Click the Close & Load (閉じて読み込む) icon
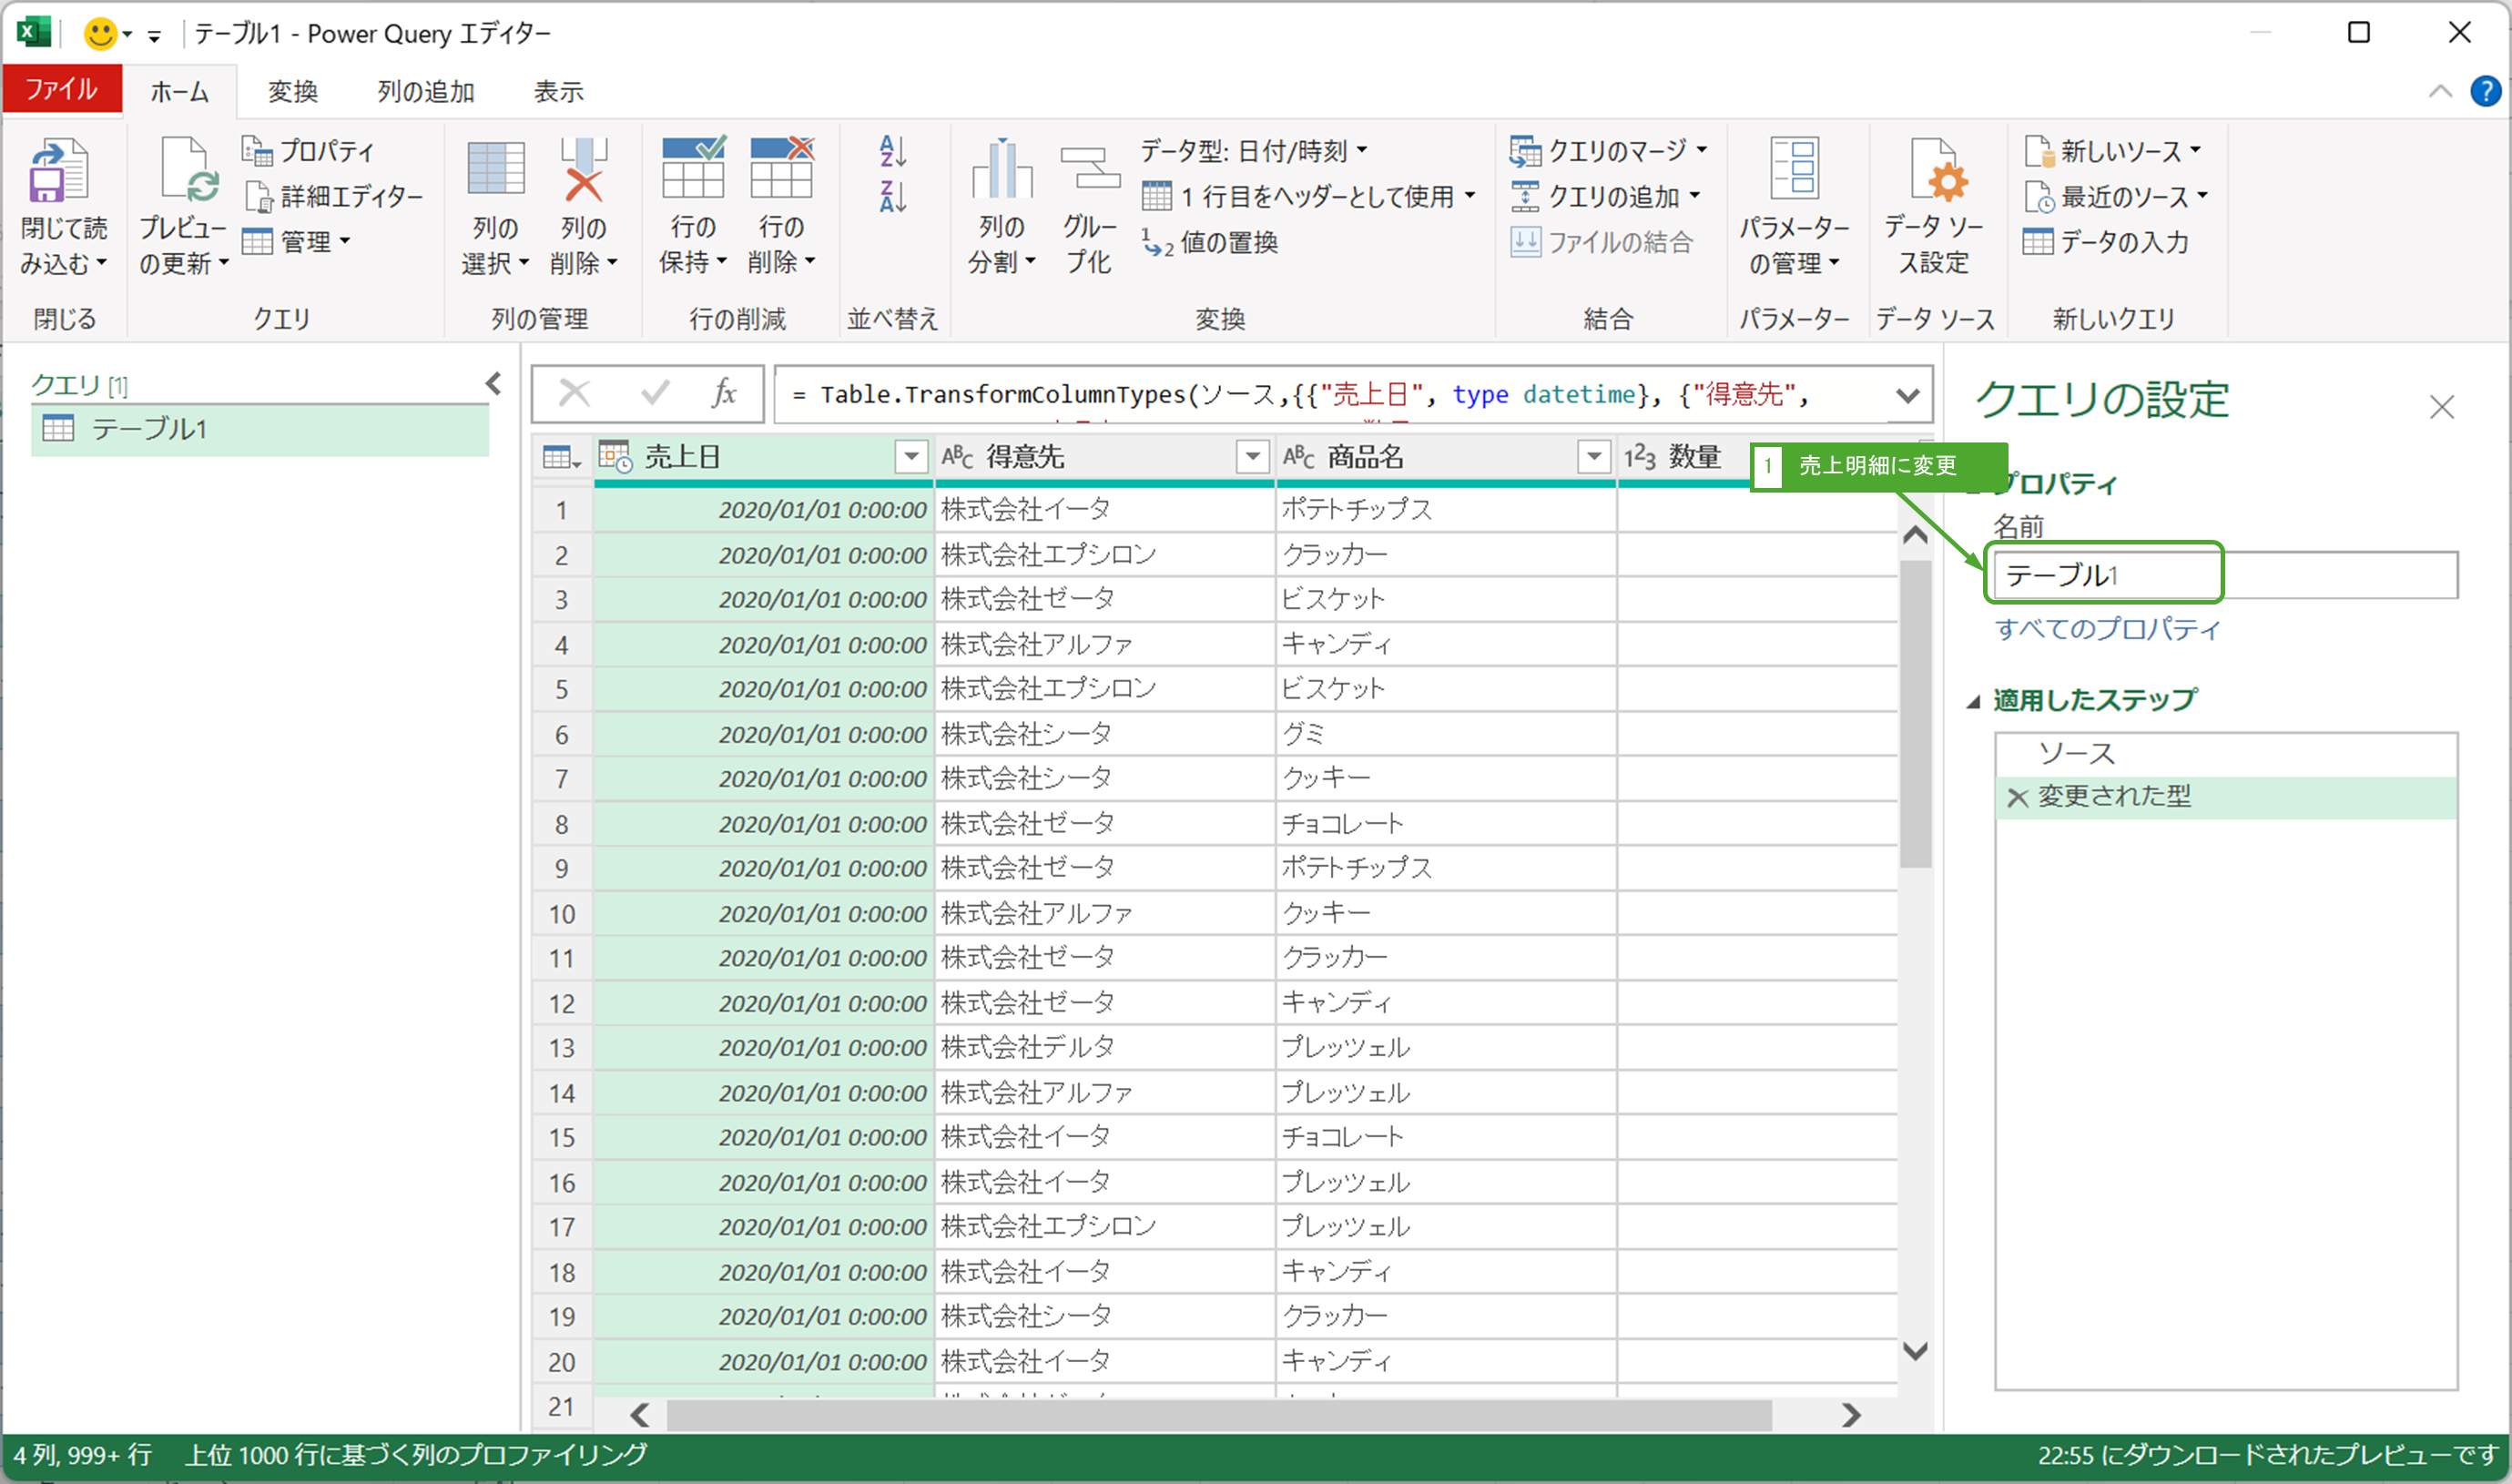The height and width of the screenshot is (1484, 2512). coord(59,172)
